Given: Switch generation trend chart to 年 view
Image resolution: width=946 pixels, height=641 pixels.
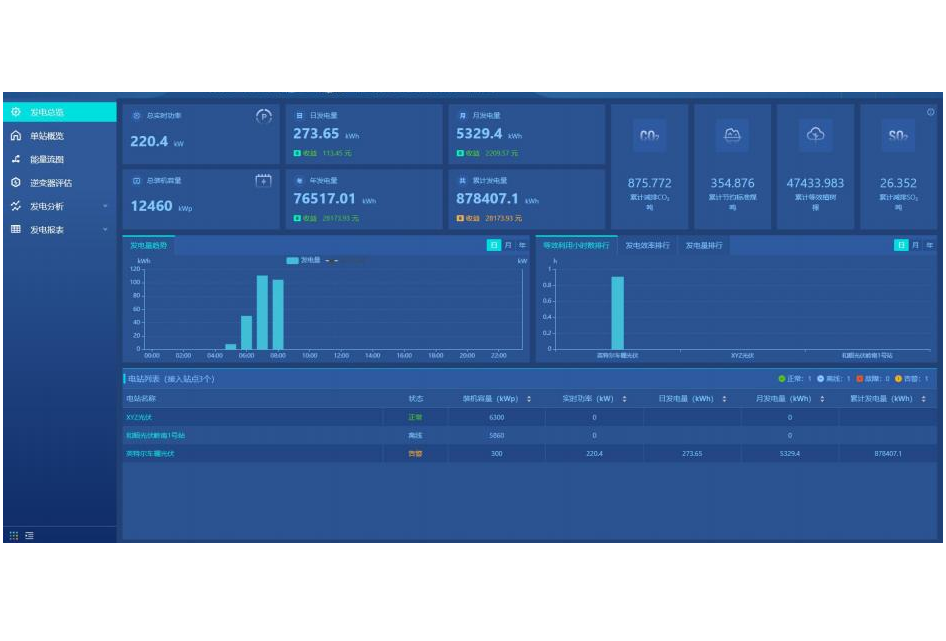Looking at the screenshot, I should pos(521,245).
